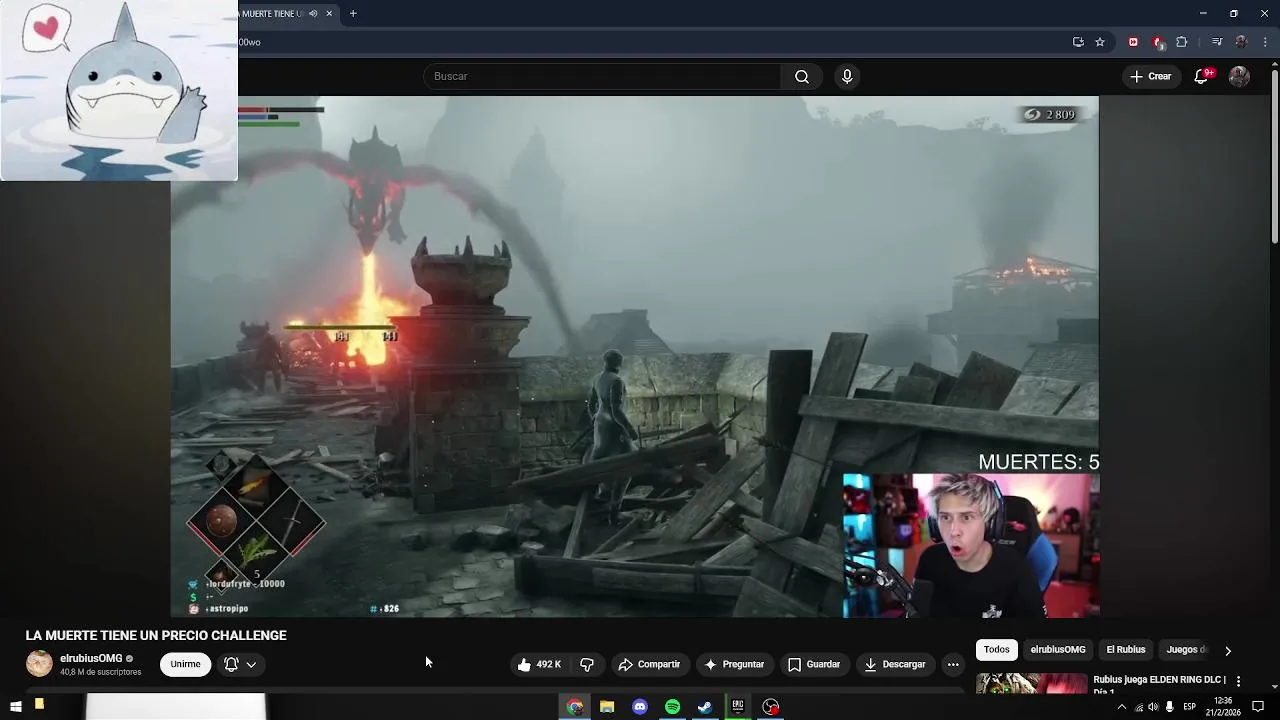Like the video with the thumbs-up button
This screenshot has height=720, width=1280.
tap(538, 664)
